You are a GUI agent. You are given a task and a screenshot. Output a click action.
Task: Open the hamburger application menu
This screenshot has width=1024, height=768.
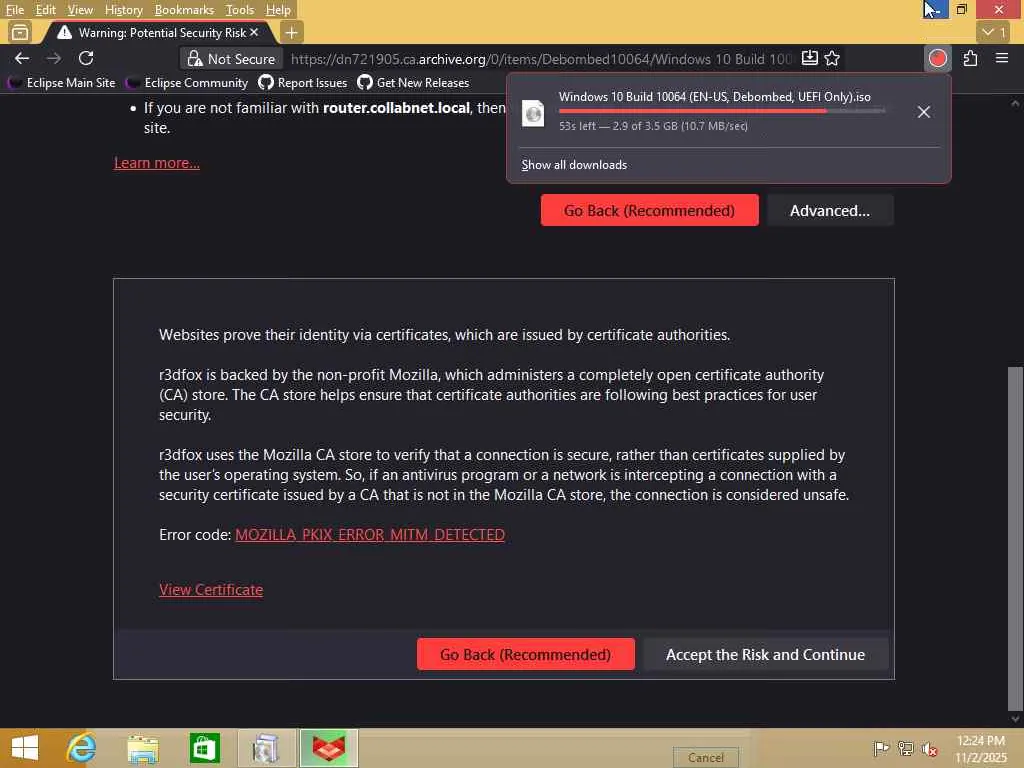(1002, 58)
